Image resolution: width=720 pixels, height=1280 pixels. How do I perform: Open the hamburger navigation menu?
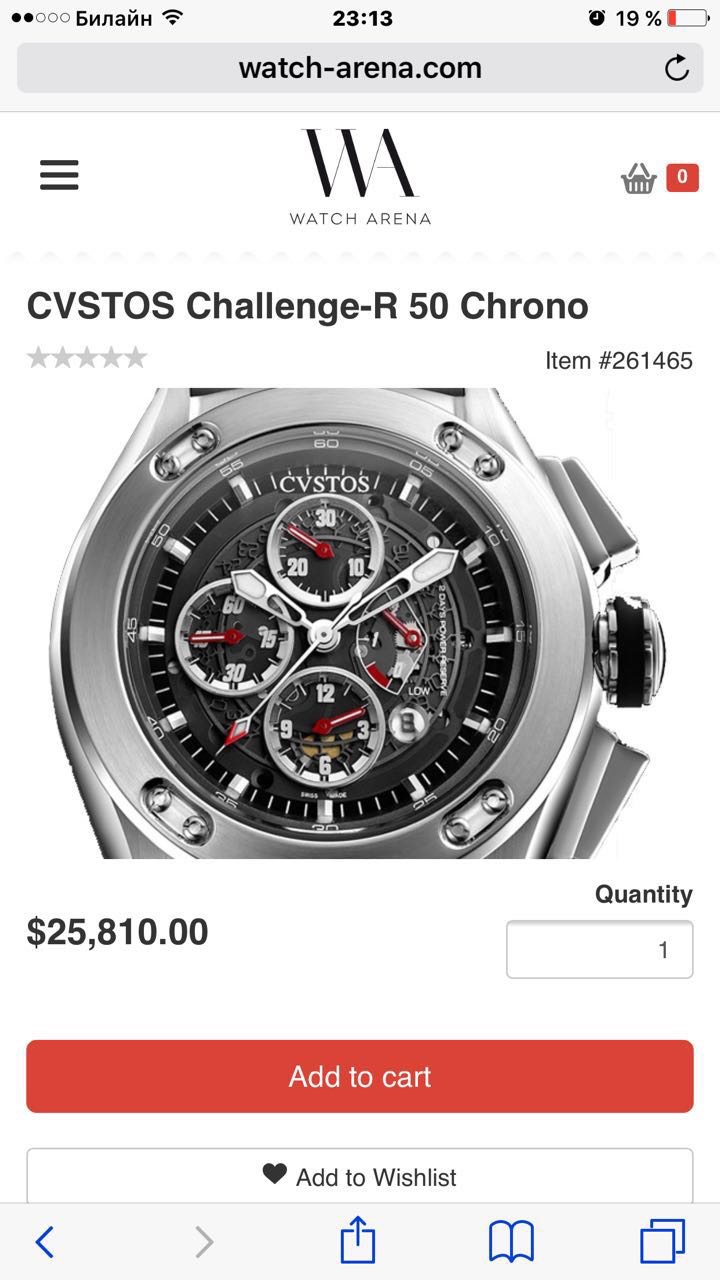click(x=59, y=175)
